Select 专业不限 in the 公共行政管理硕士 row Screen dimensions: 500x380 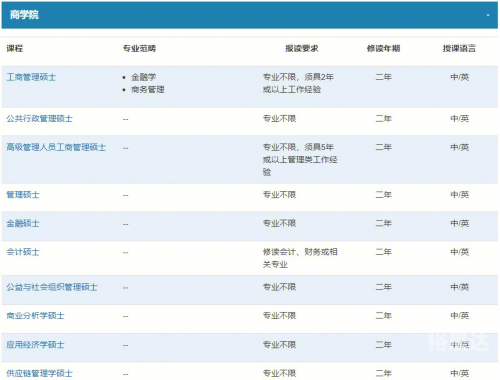tap(279, 119)
